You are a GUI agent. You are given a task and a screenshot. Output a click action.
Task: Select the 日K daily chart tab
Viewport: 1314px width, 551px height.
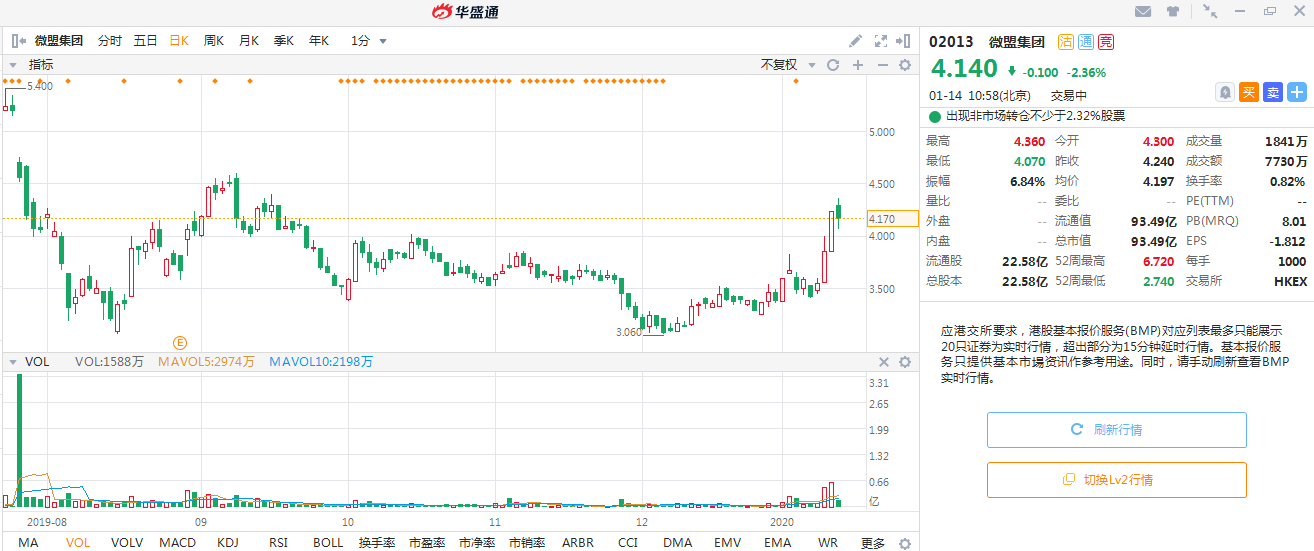tap(179, 41)
